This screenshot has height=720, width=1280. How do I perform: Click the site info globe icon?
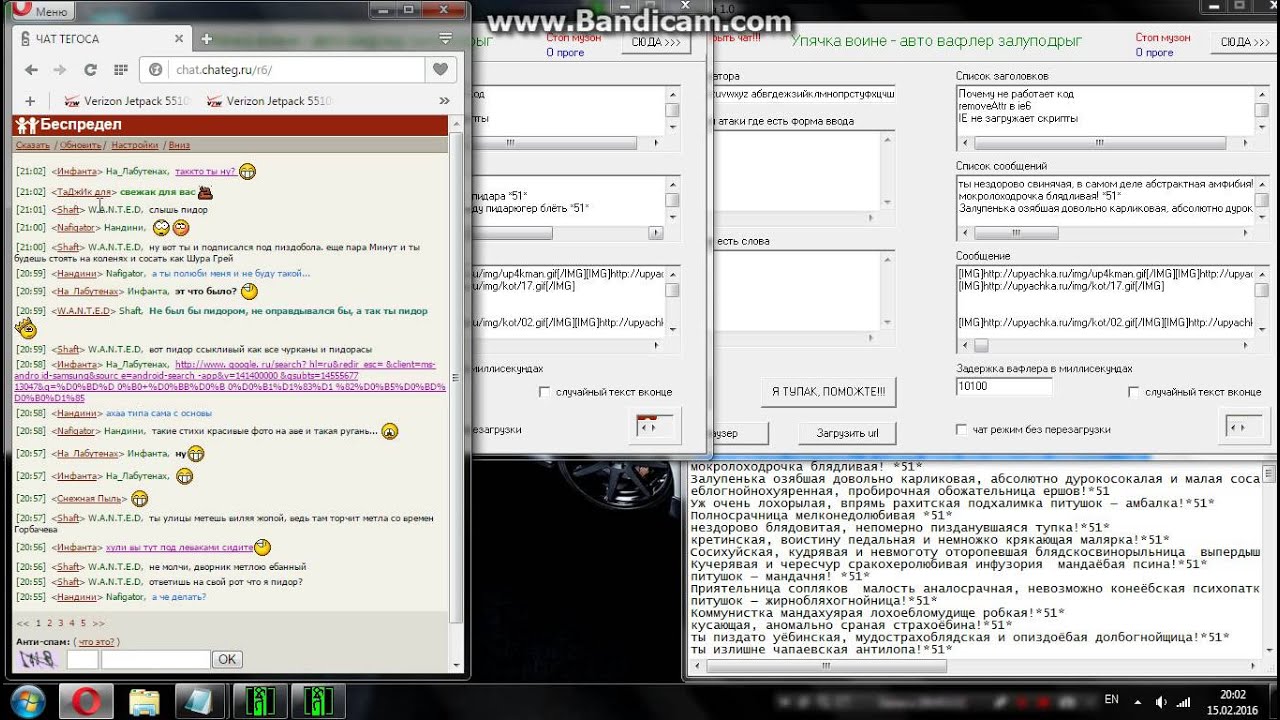coord(156,70)
